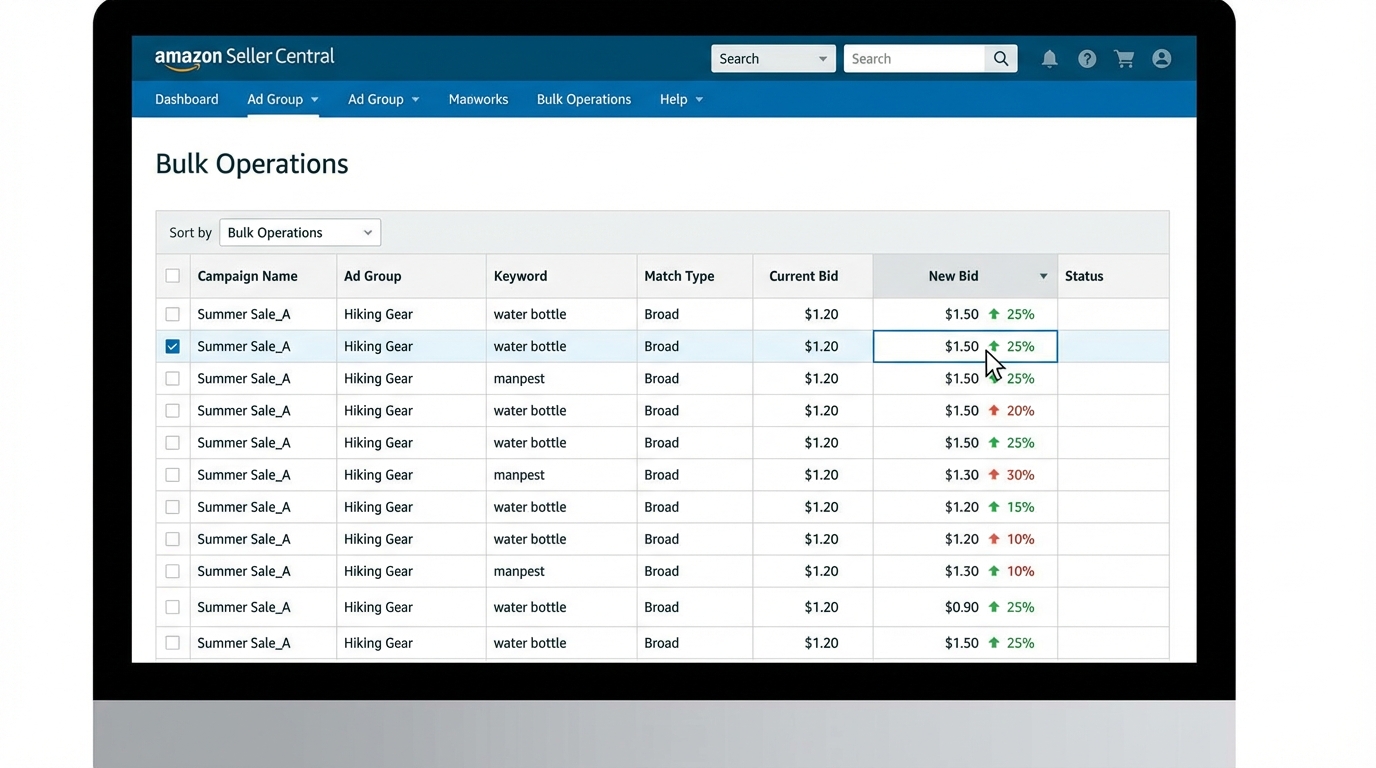Image resolution: width=1376 pixels, height=768 pixels.
Task: Click the Campaign Name column header
Action: 247,276
